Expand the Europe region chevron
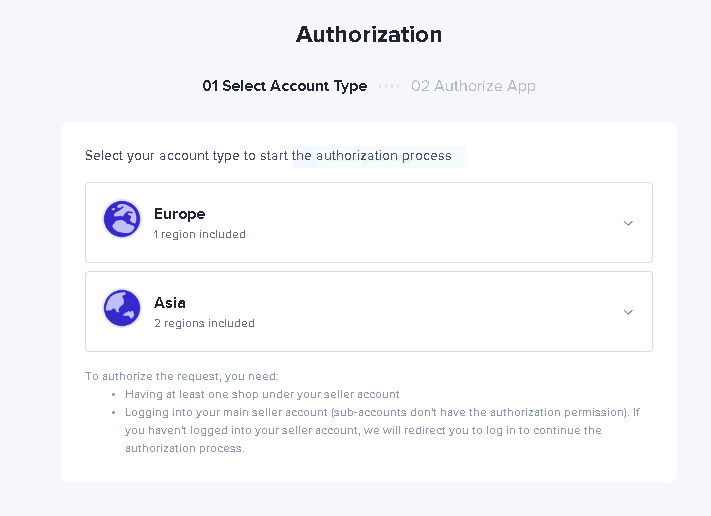 [x=628, y=223]
